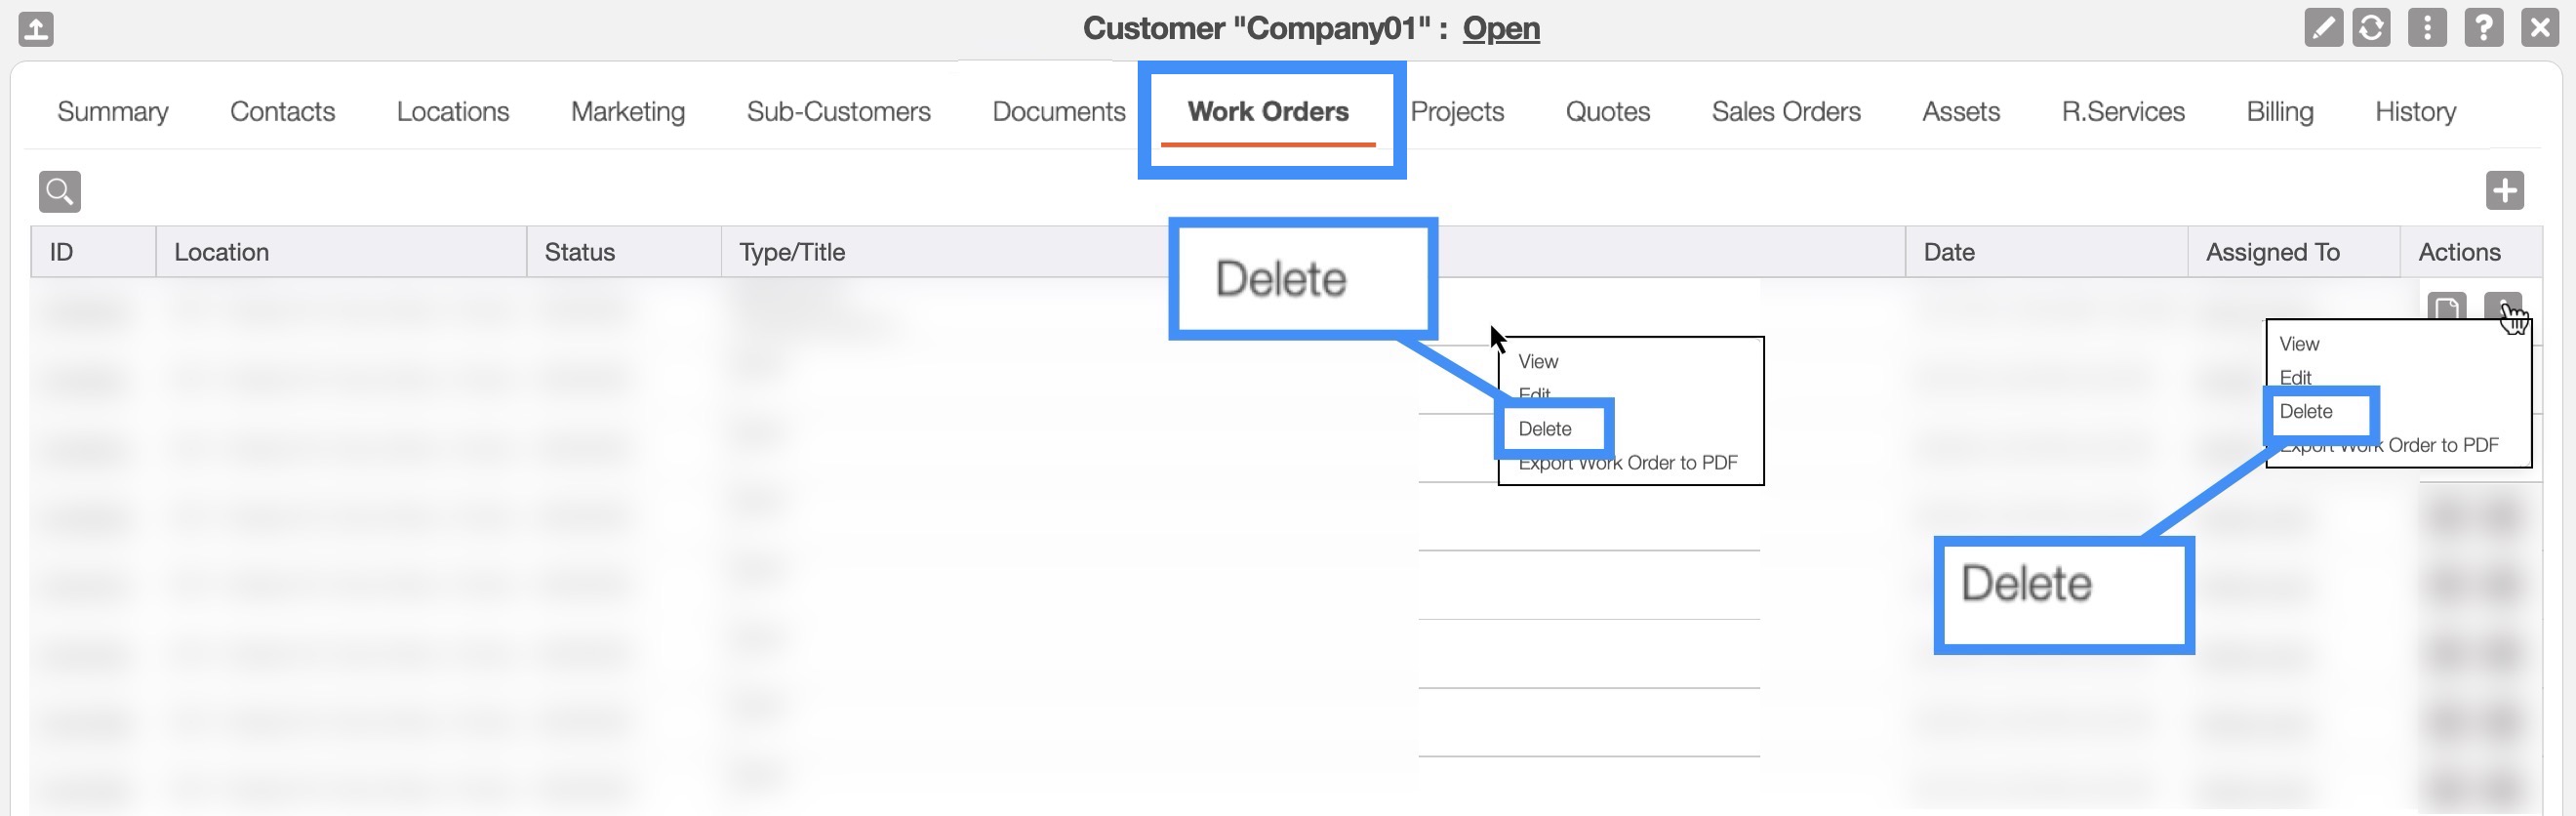This screenshot has height=816, width=2576.
Task: Add a new work order with plus icon
Action: 2504,191
